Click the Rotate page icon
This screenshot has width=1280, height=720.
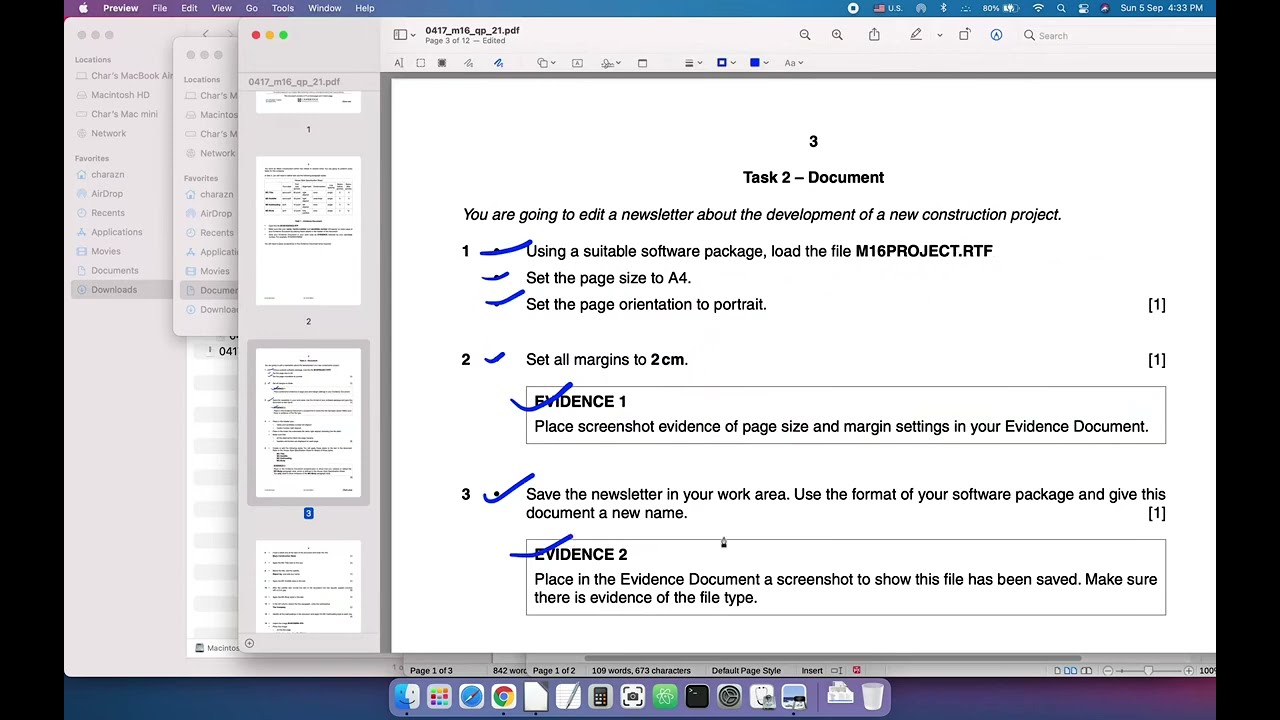click(964, 35)
